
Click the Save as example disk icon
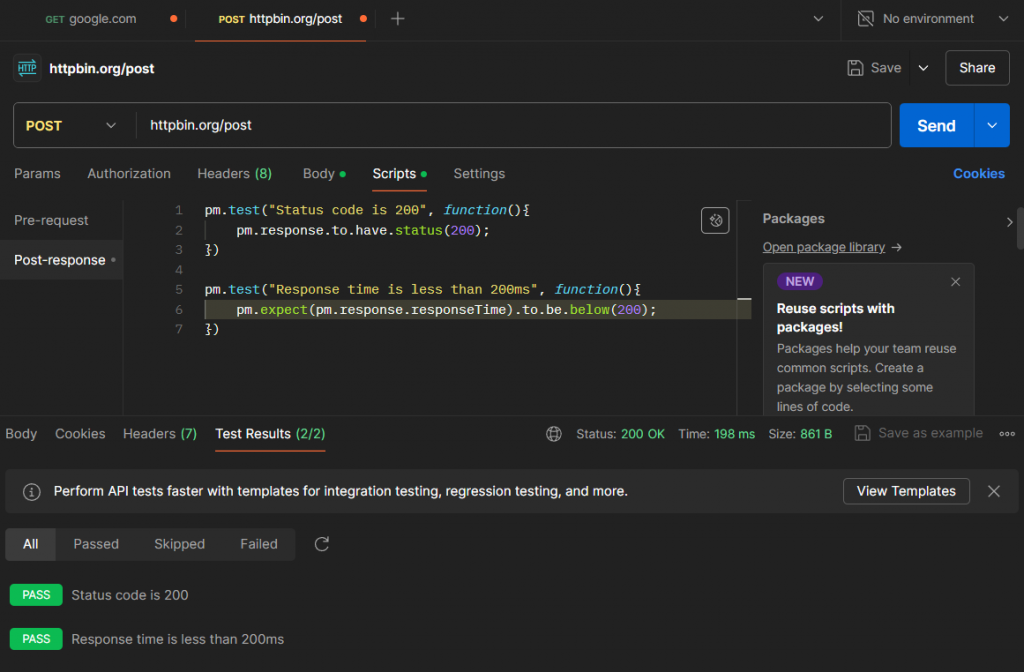[x=862, y=433]
